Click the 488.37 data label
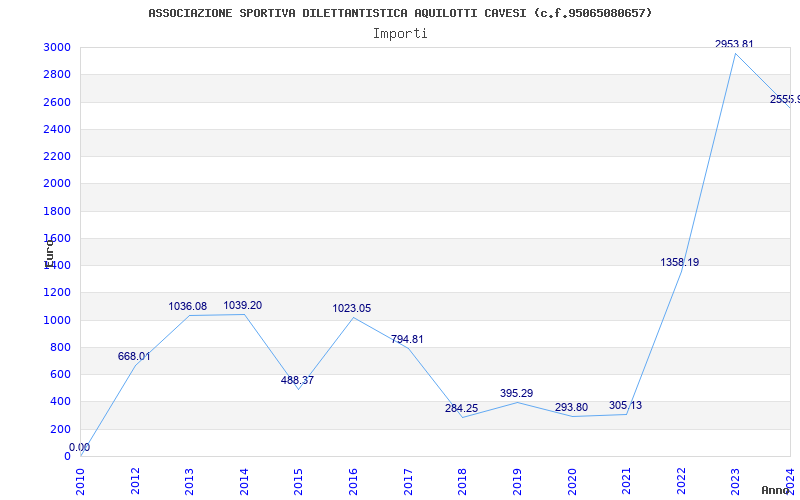This screenshot has width=800, height=500. tap(297, 380)
